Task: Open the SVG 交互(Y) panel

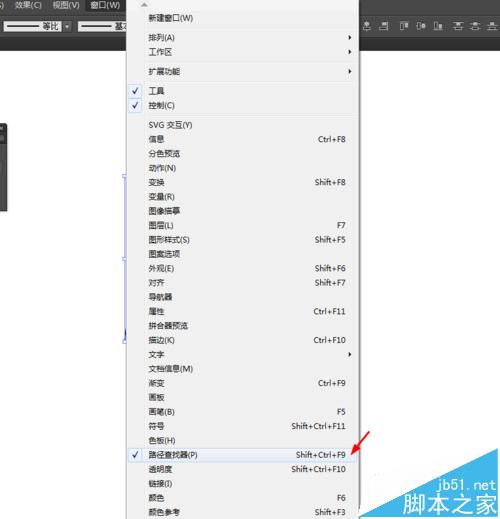Action: [x=243, y=125]
